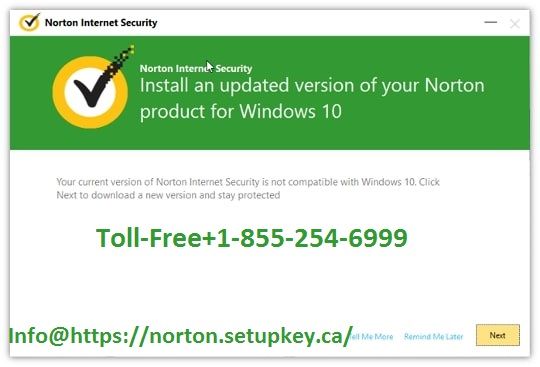The image size is (540, 367).
Task: Click the norton.setupkey.ca web address text
Action: [x=250, y=335]
